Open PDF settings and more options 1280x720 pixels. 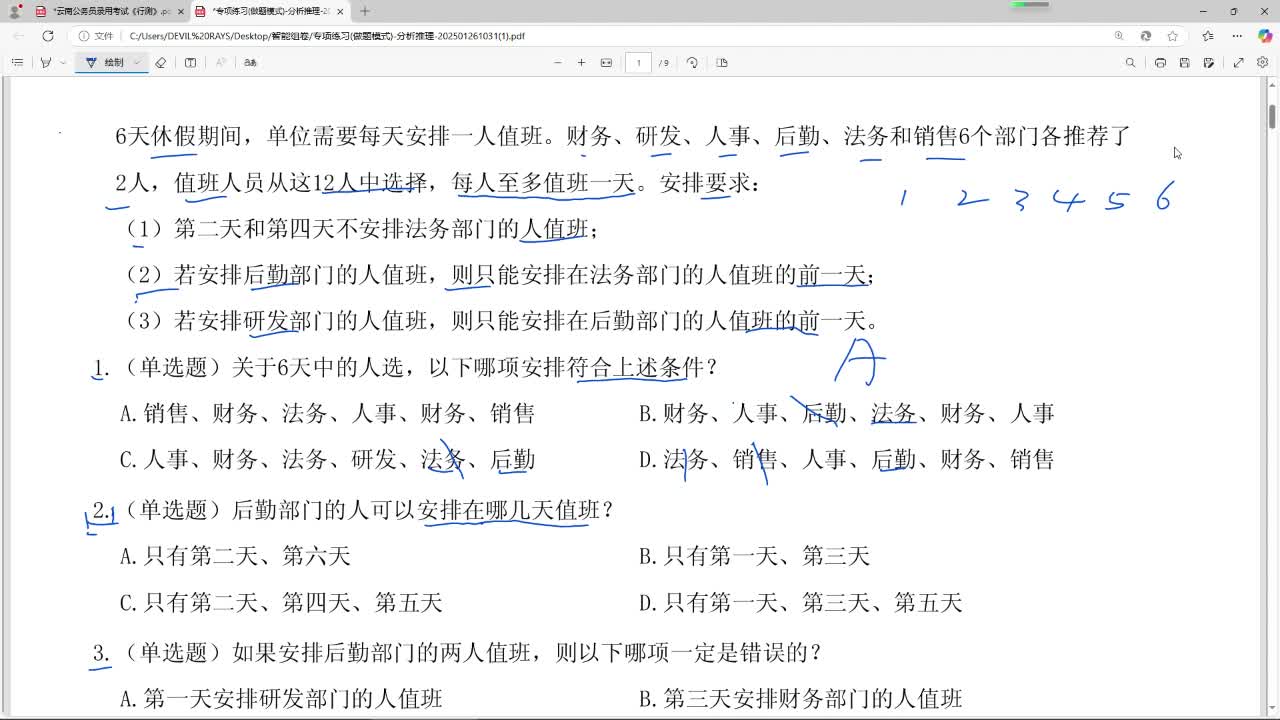[1262, 62]
